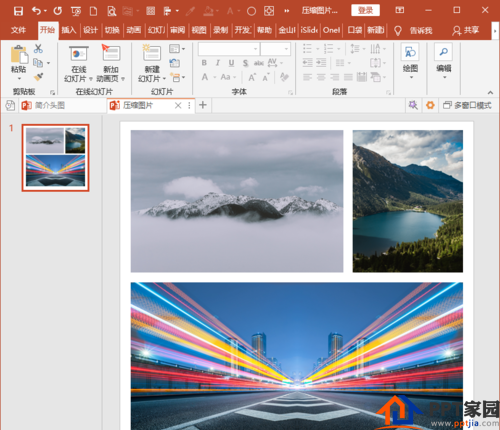The width and height of the screenshot is (500, 430).
Task: Open the 绘图 drawing tools icon
Action: 410,52
